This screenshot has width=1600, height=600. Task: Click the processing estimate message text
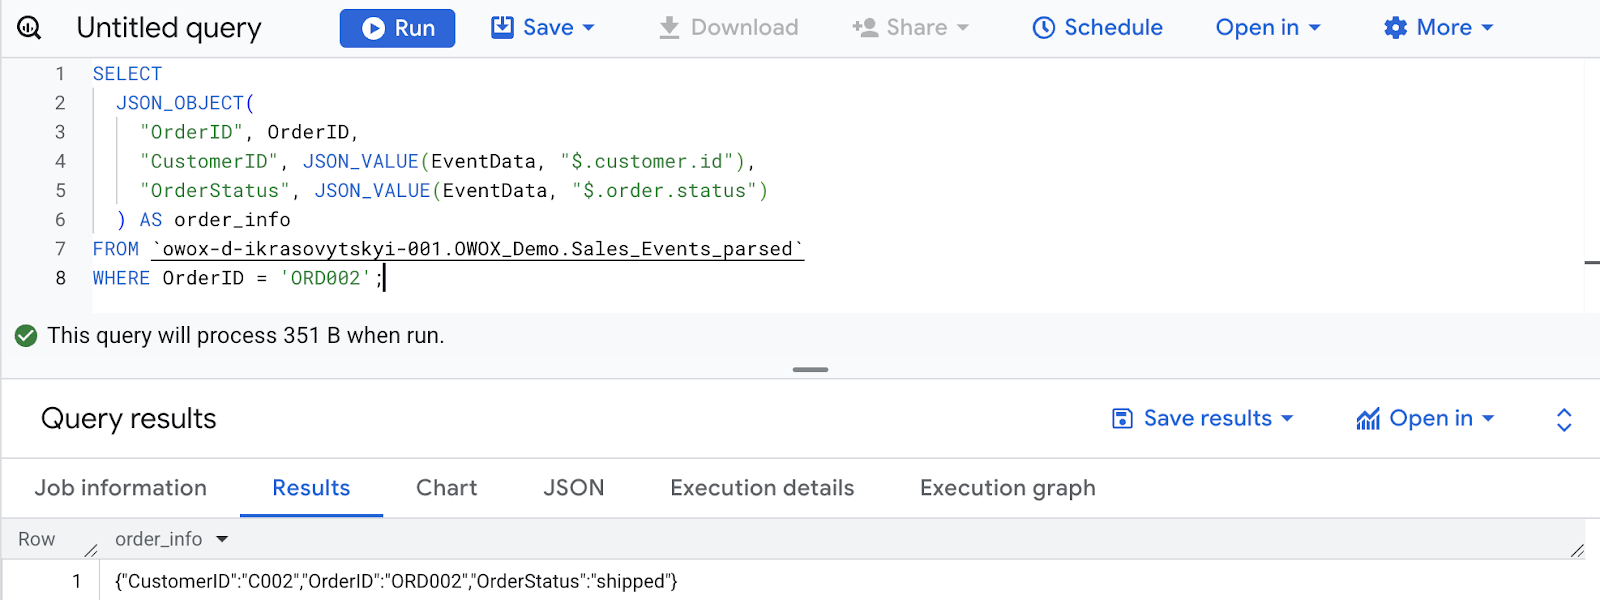pyautogui.click(x=246, y=336)
